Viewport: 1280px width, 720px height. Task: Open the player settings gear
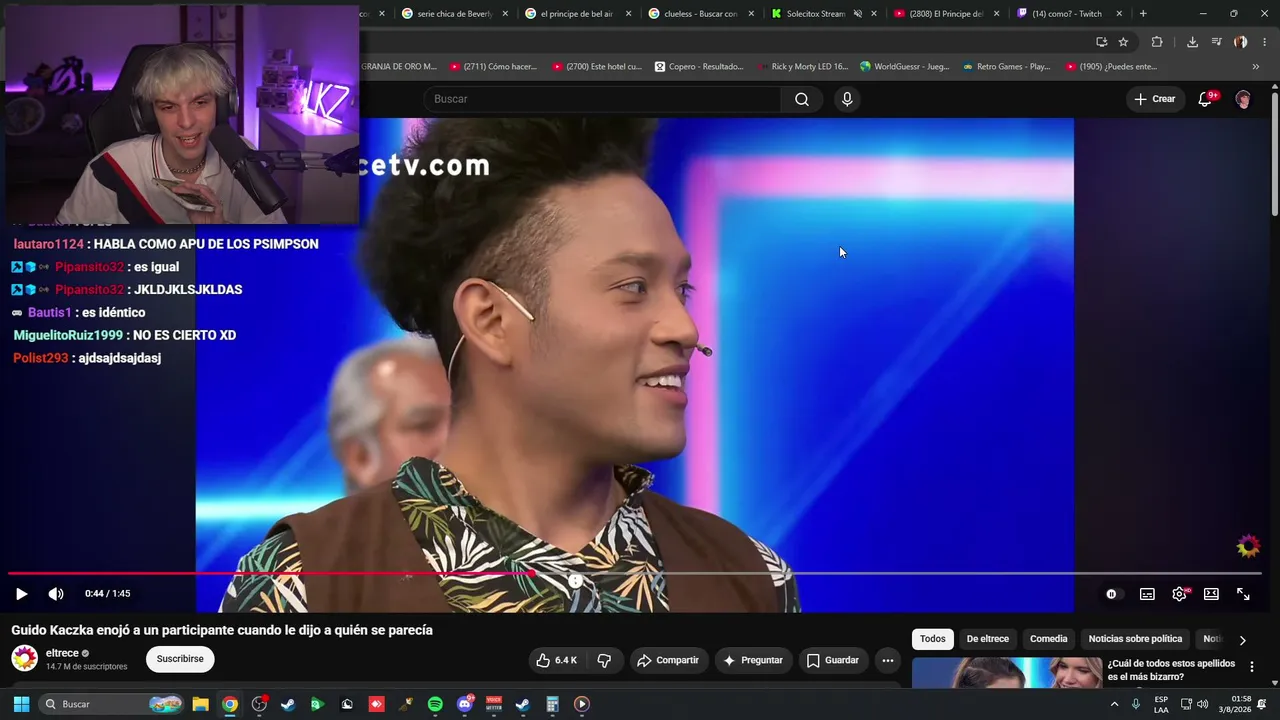pyautogui.click(x=1179, y=594)
